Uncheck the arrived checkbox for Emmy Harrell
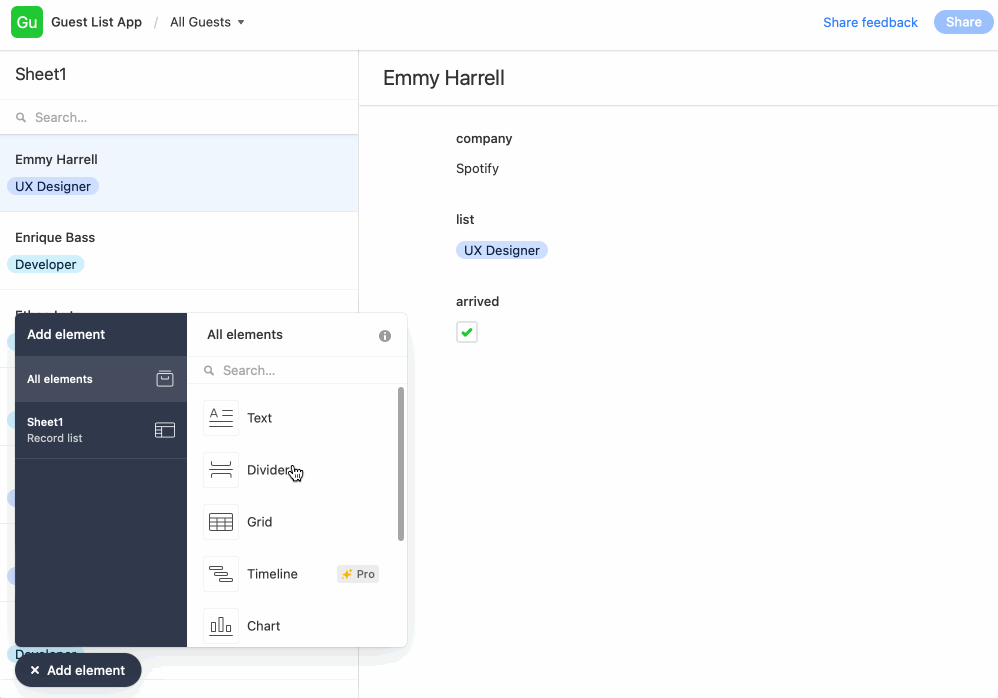 [x=466, y=331]
